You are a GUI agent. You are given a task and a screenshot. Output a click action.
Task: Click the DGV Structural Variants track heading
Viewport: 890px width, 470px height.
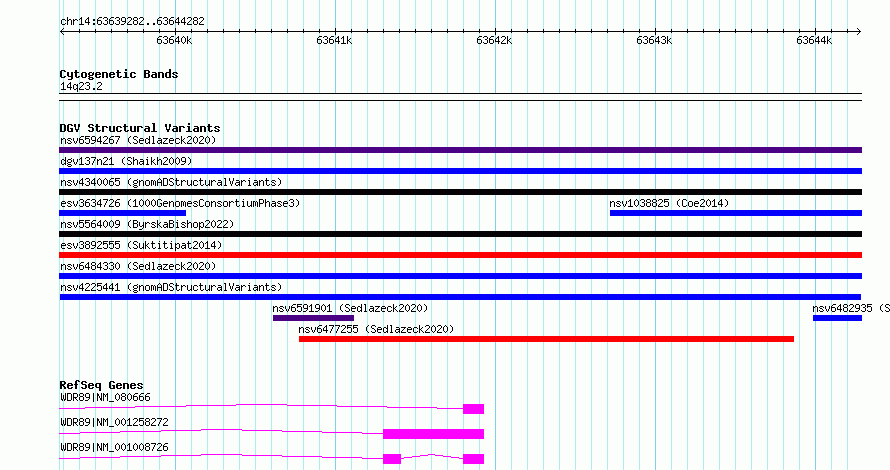click(x=140, y=128)
